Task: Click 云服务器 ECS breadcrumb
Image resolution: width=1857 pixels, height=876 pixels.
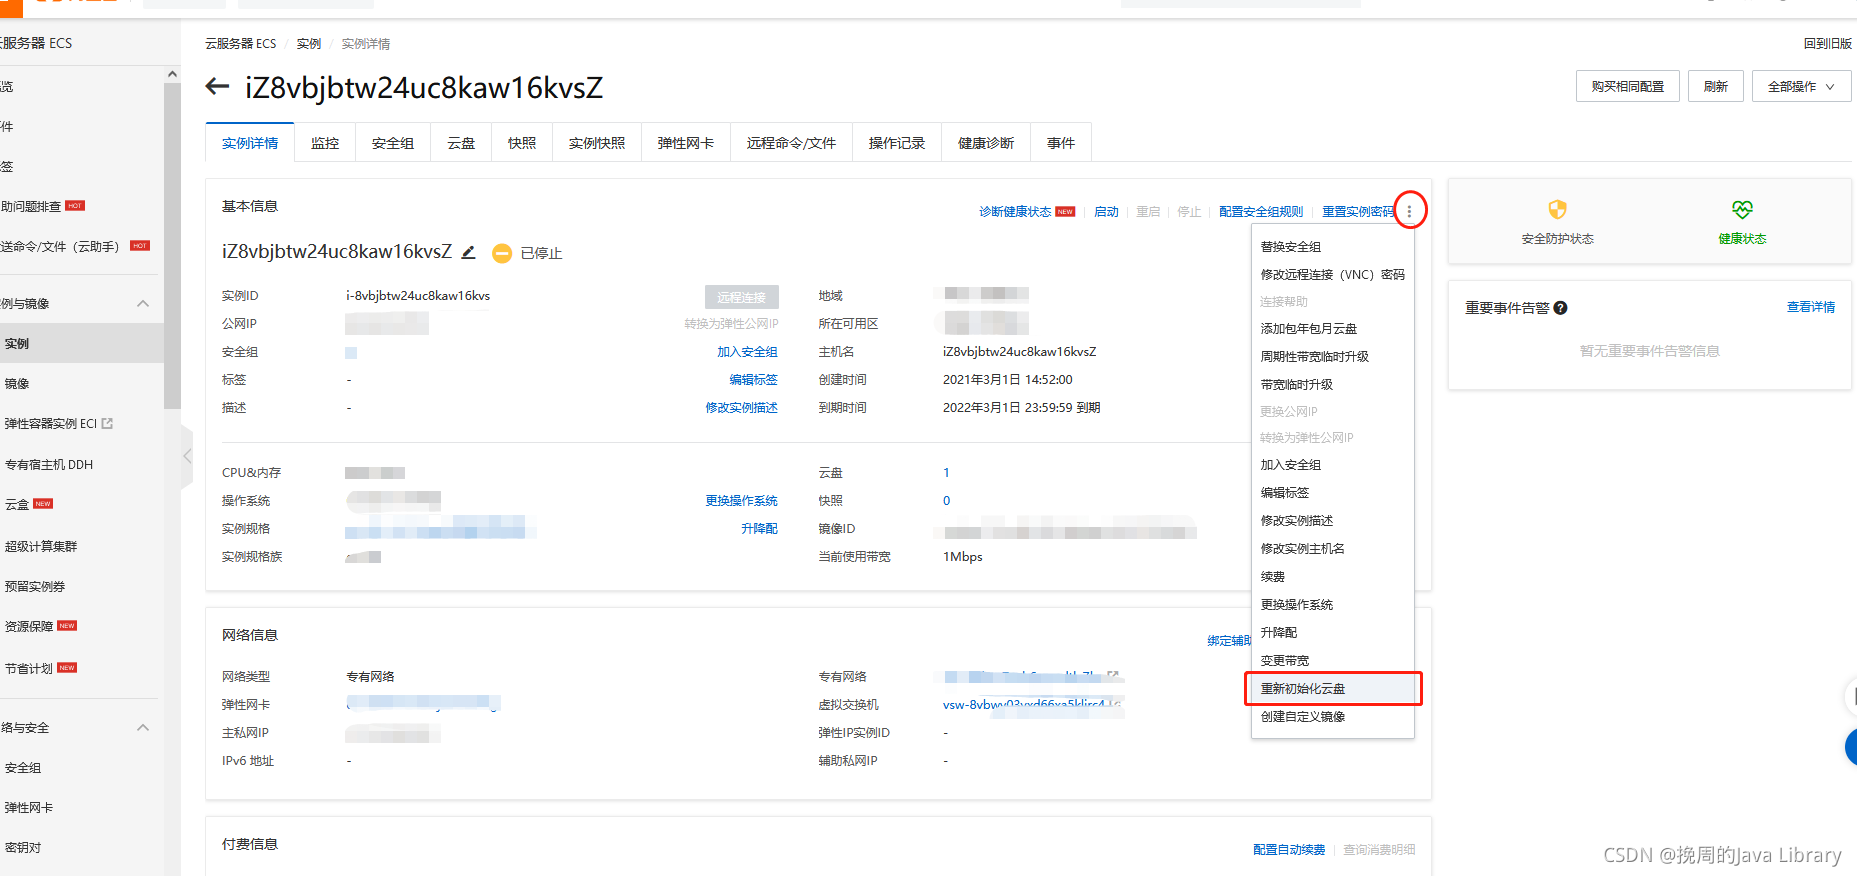Action: [241, 44]
